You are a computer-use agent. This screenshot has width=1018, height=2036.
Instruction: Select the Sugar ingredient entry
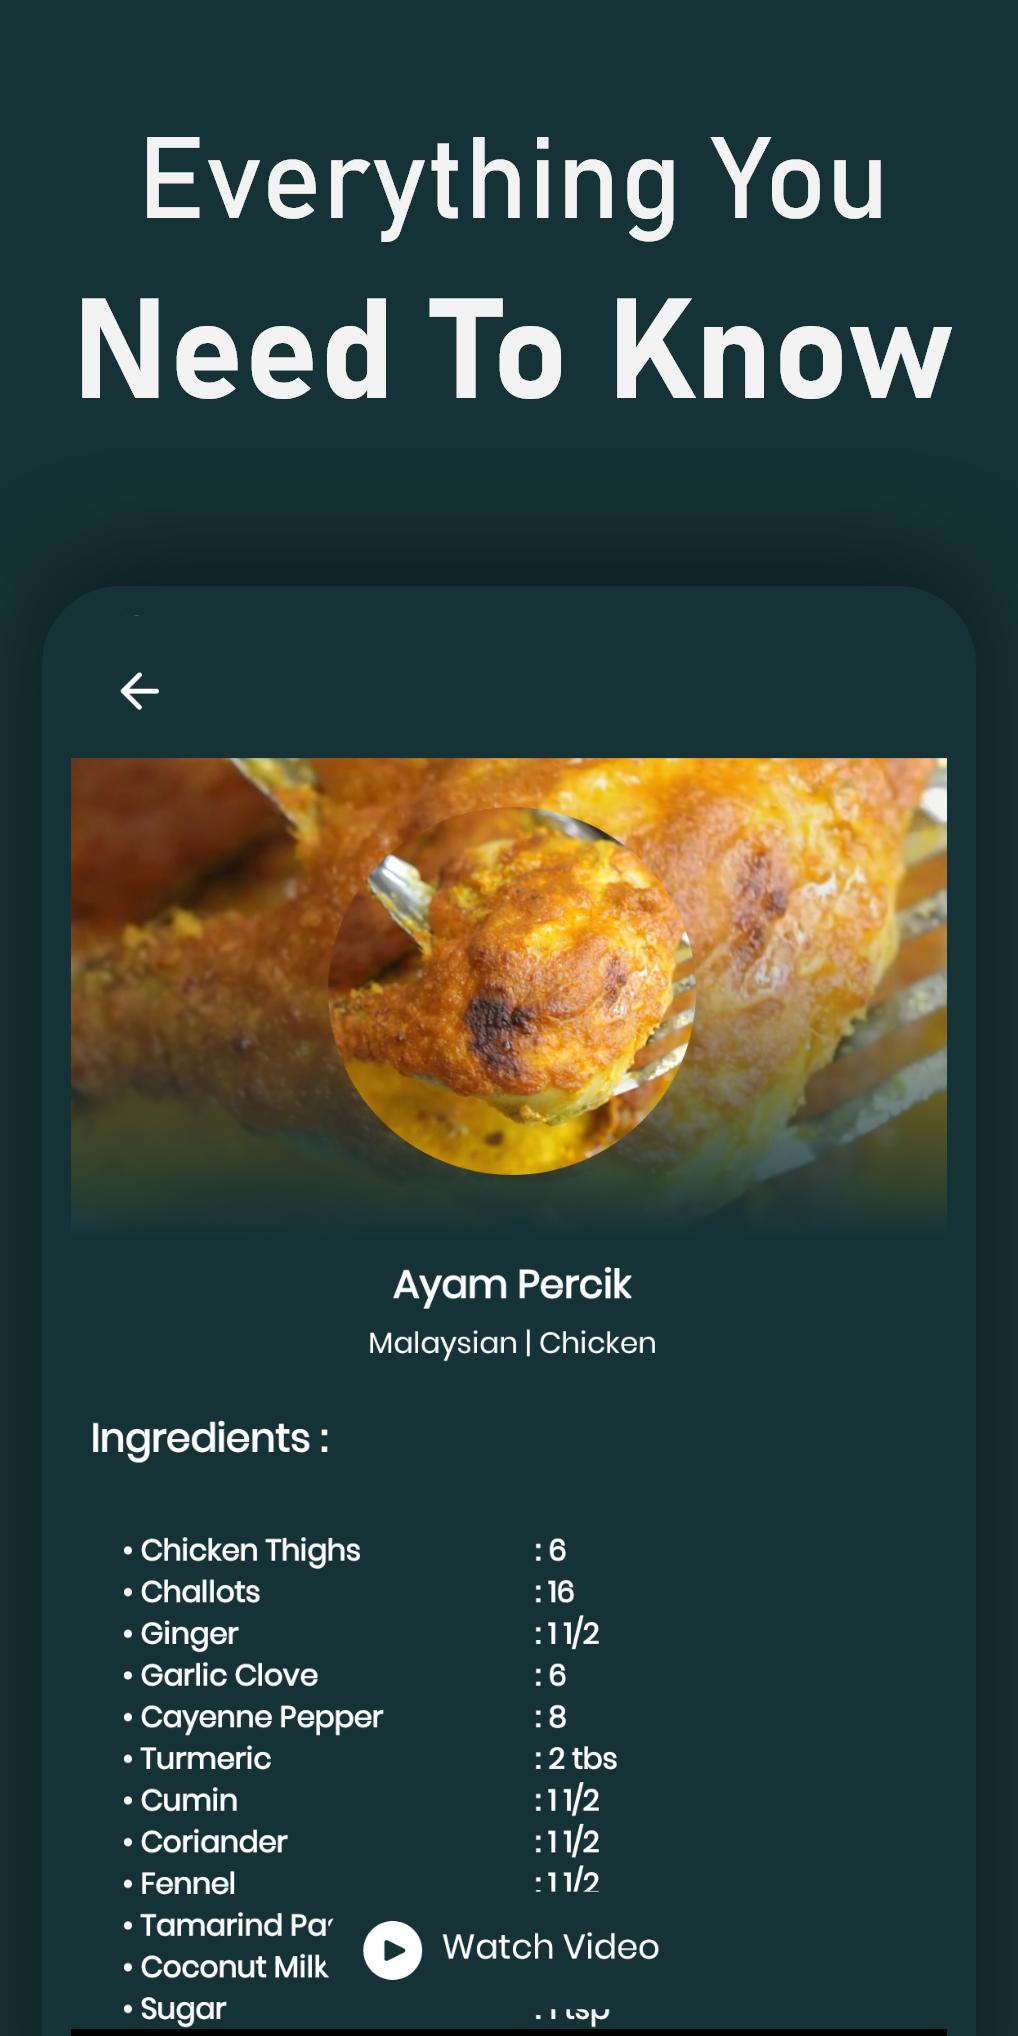[183, 2008]
